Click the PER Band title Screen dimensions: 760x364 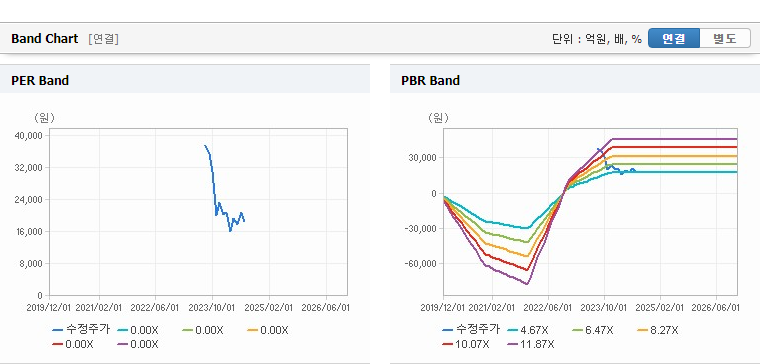click(40, 80)
